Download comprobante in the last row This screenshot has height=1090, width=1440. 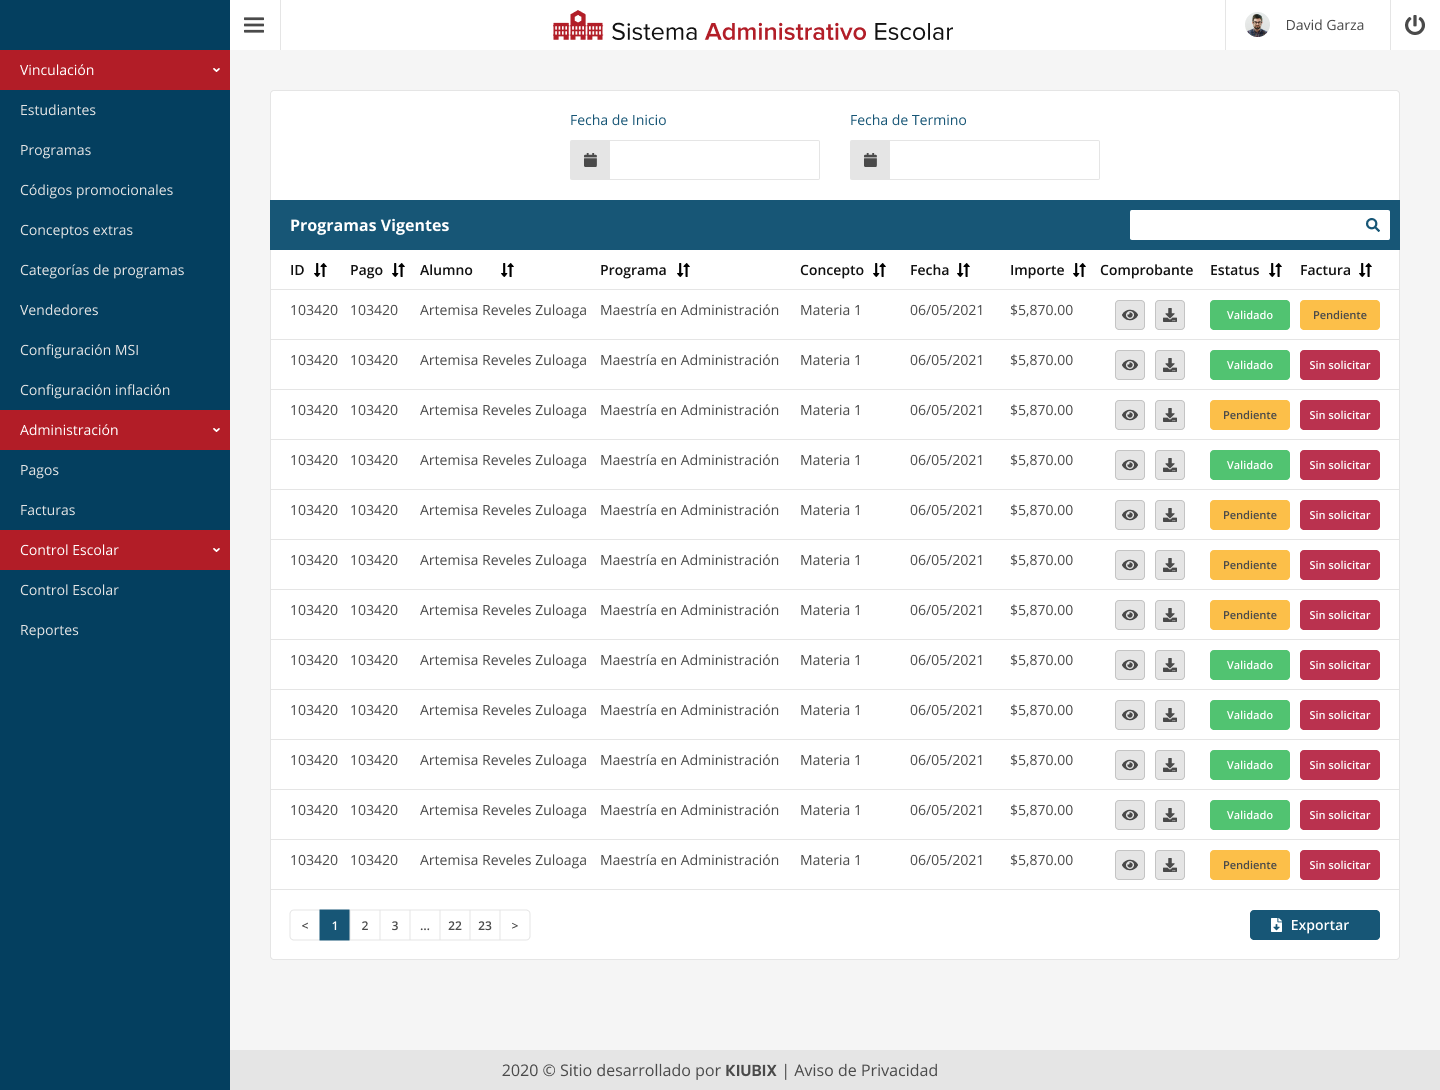click(x=1169, y=865)
